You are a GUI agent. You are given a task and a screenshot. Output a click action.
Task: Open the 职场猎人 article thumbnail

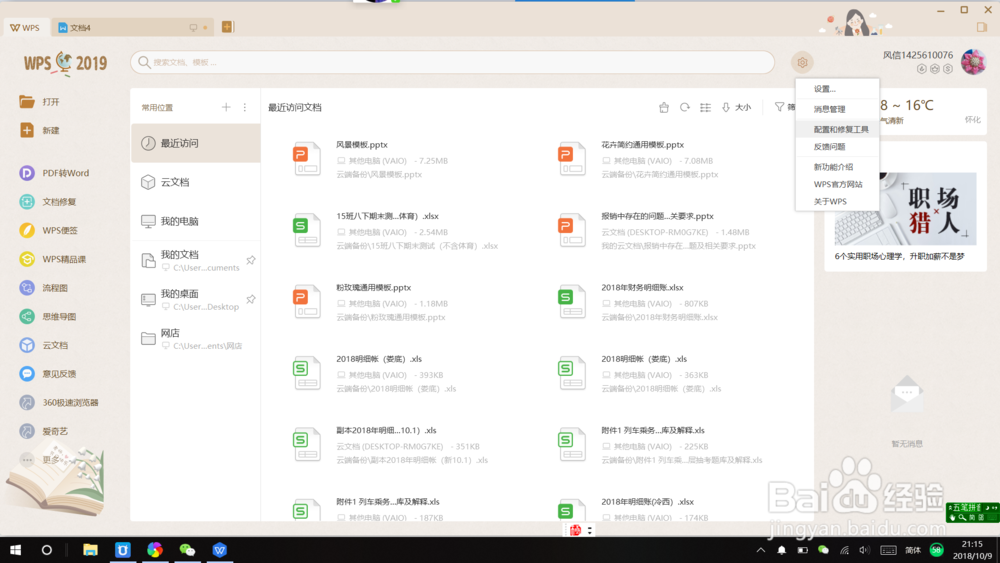[905, 208]
